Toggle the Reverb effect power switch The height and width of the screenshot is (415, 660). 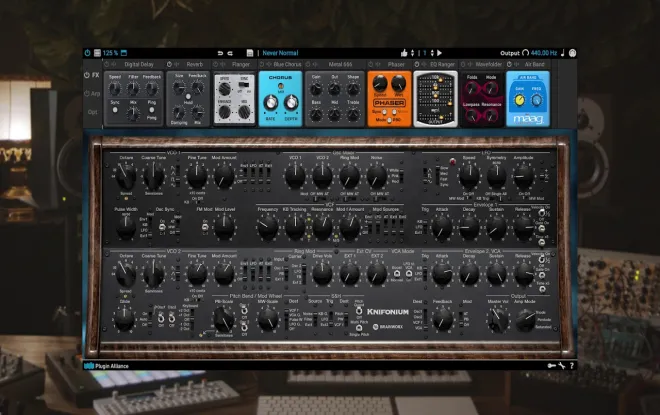pos(169,64)
